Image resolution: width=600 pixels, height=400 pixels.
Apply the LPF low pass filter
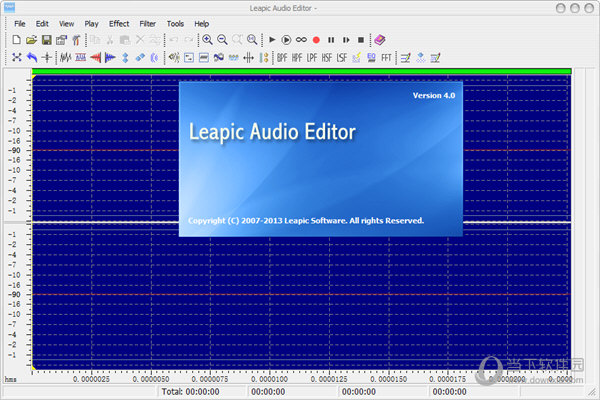[x=312, y=58]
